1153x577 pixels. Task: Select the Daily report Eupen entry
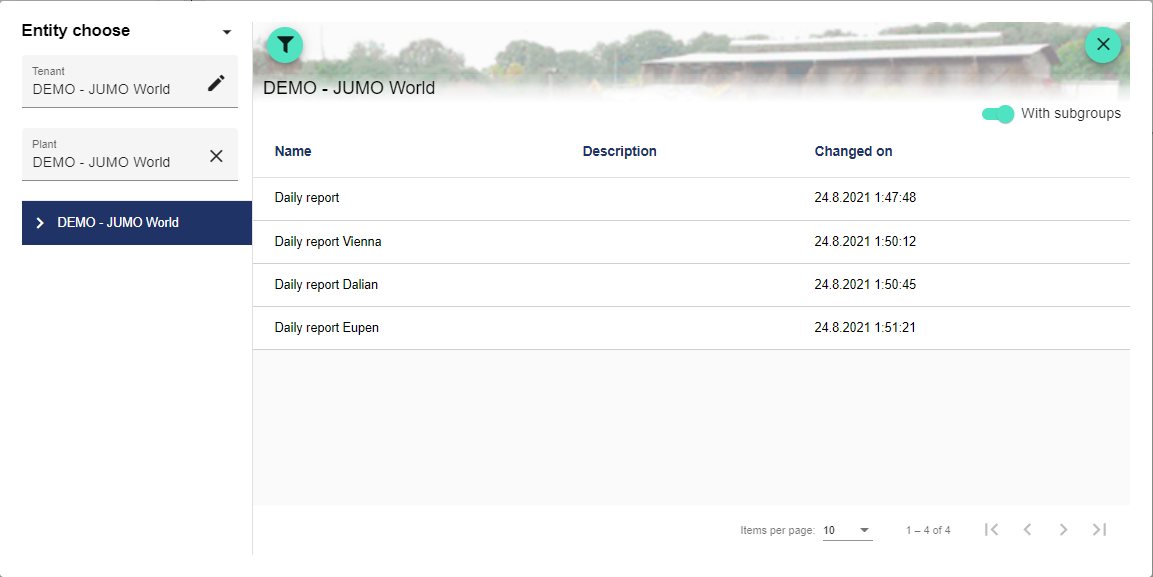click(x=327, y=328)
